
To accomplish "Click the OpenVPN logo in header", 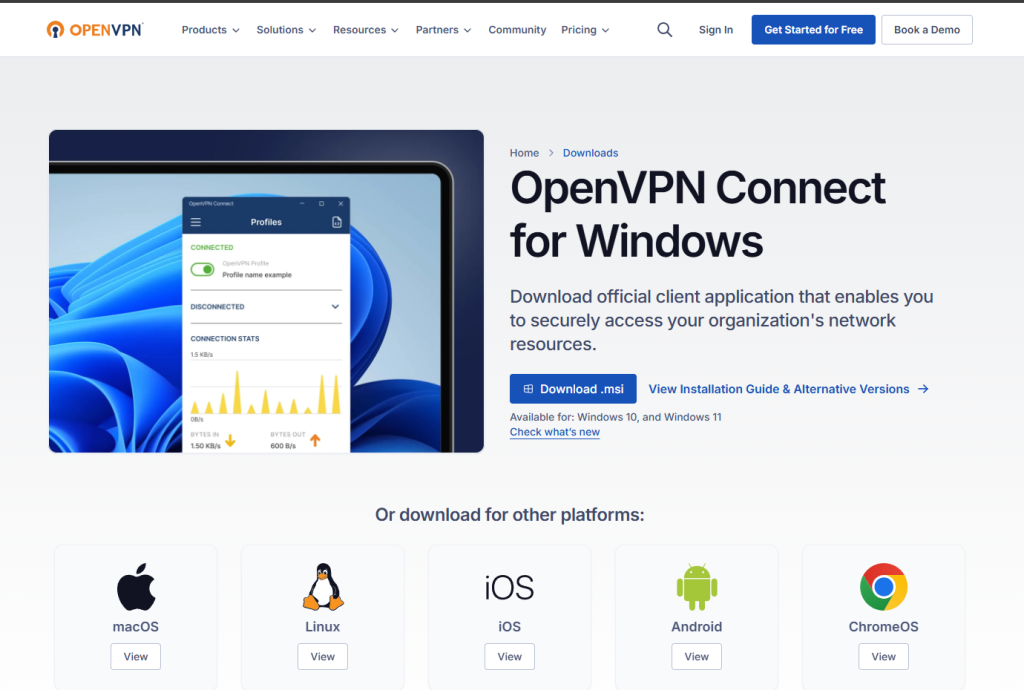I will (95, 30).
